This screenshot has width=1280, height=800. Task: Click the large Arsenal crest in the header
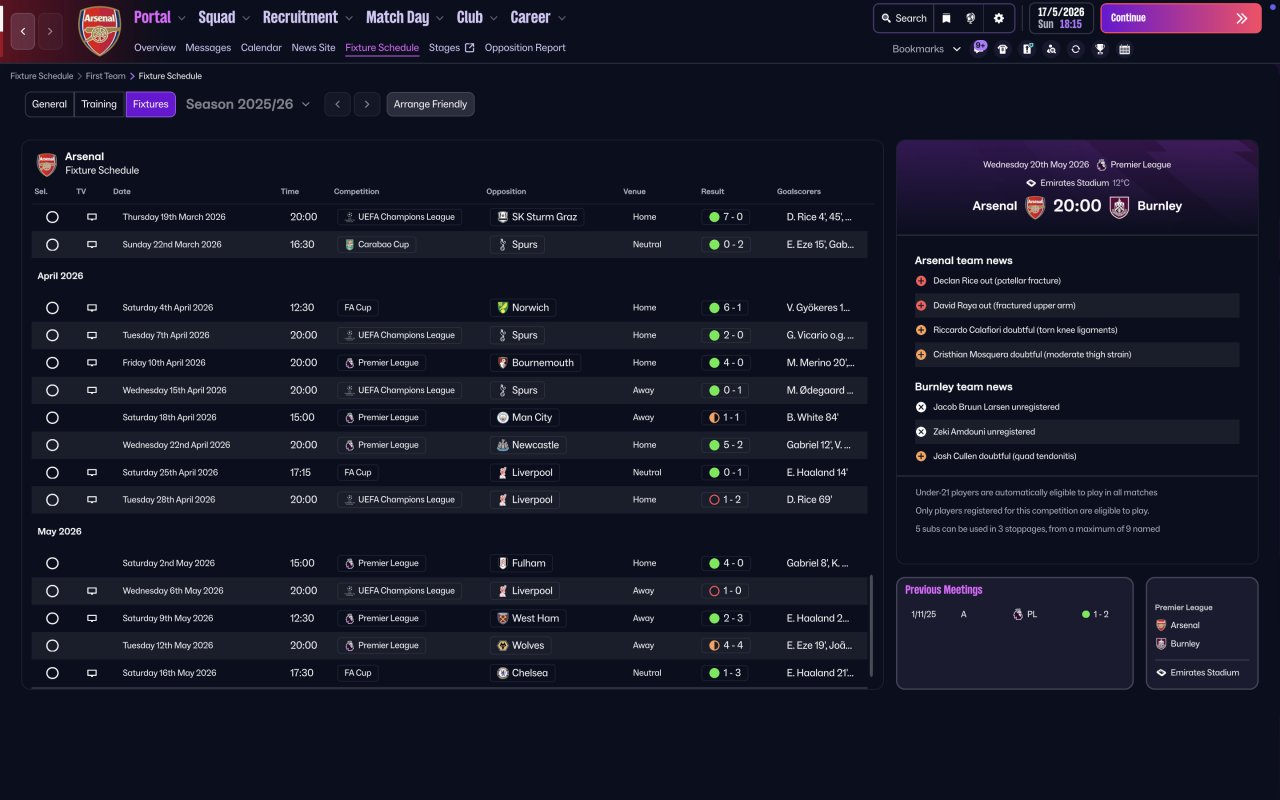point(100,30)
